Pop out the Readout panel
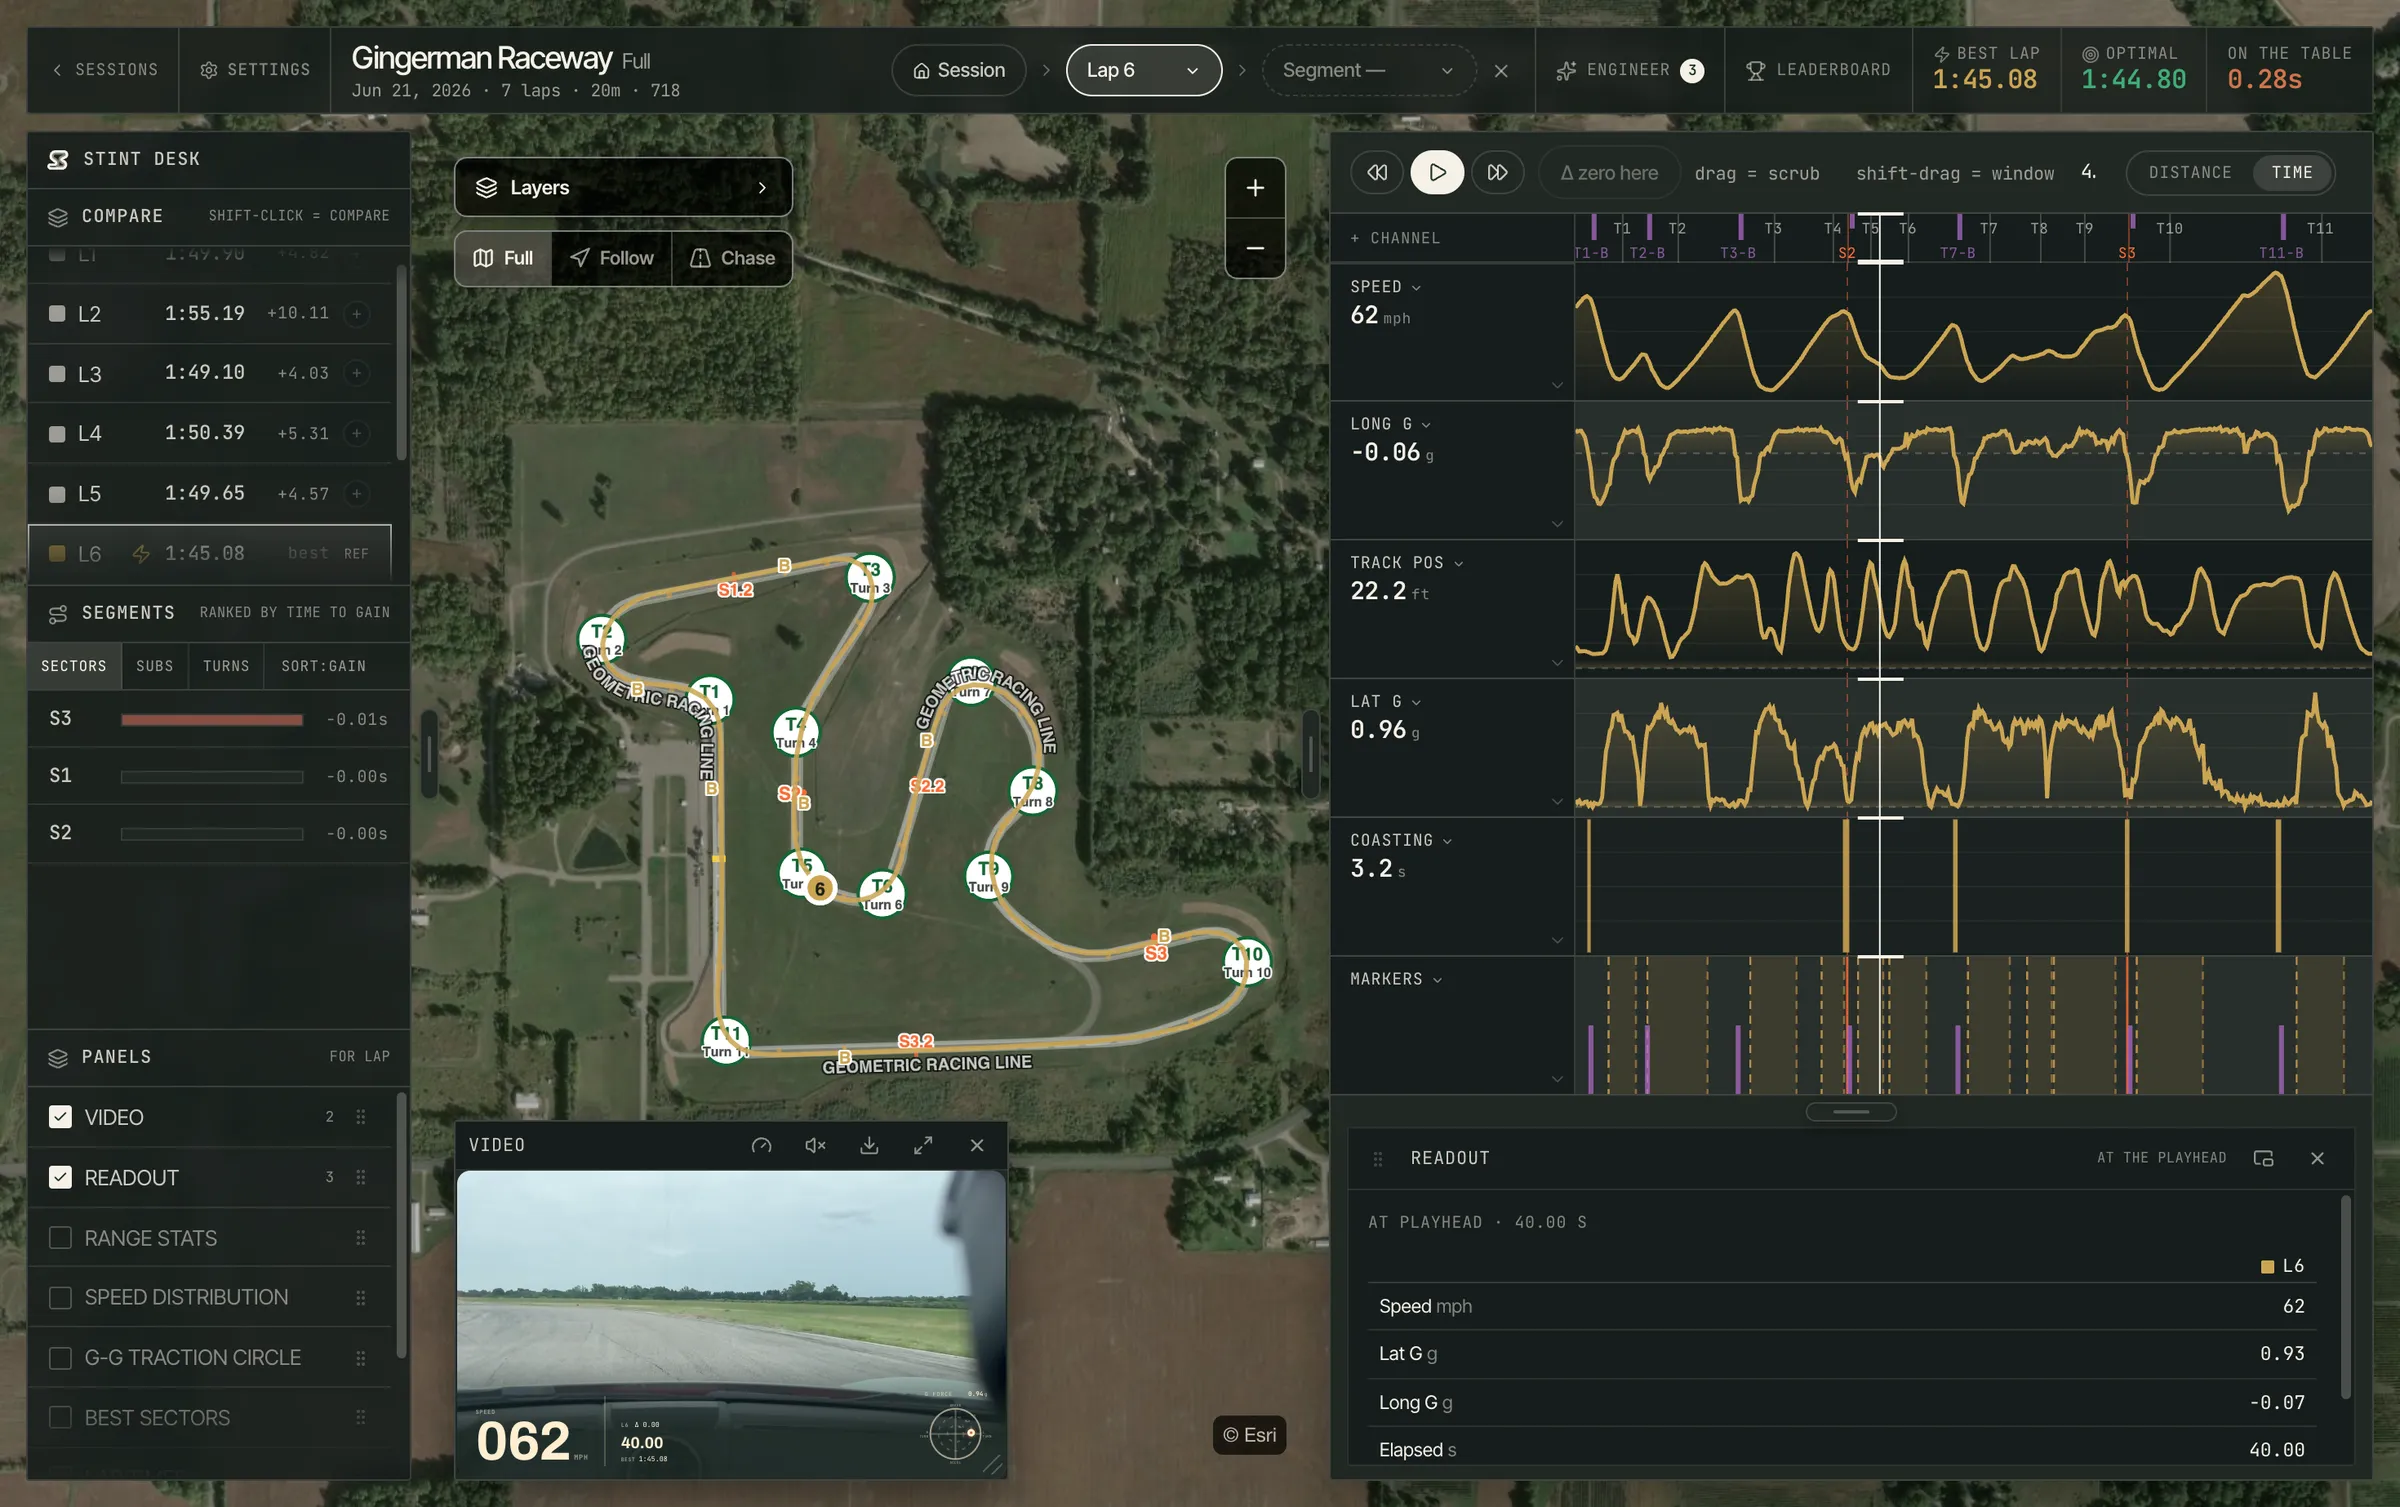Image resolution: width=2400 pixels, height=1507 pixels. pos(2264,1158)
